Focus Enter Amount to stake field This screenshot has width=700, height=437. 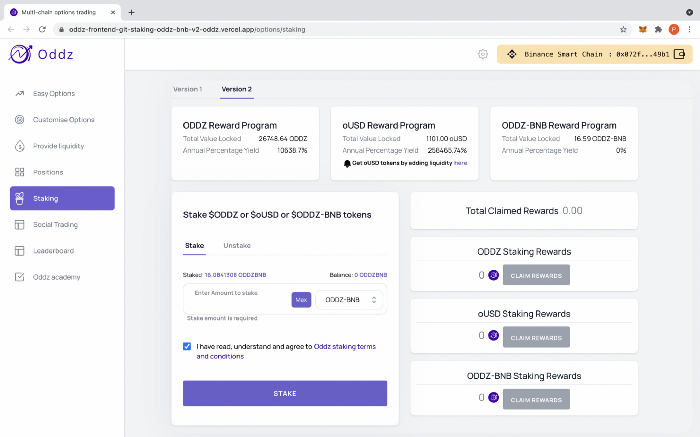click(238, 299)
